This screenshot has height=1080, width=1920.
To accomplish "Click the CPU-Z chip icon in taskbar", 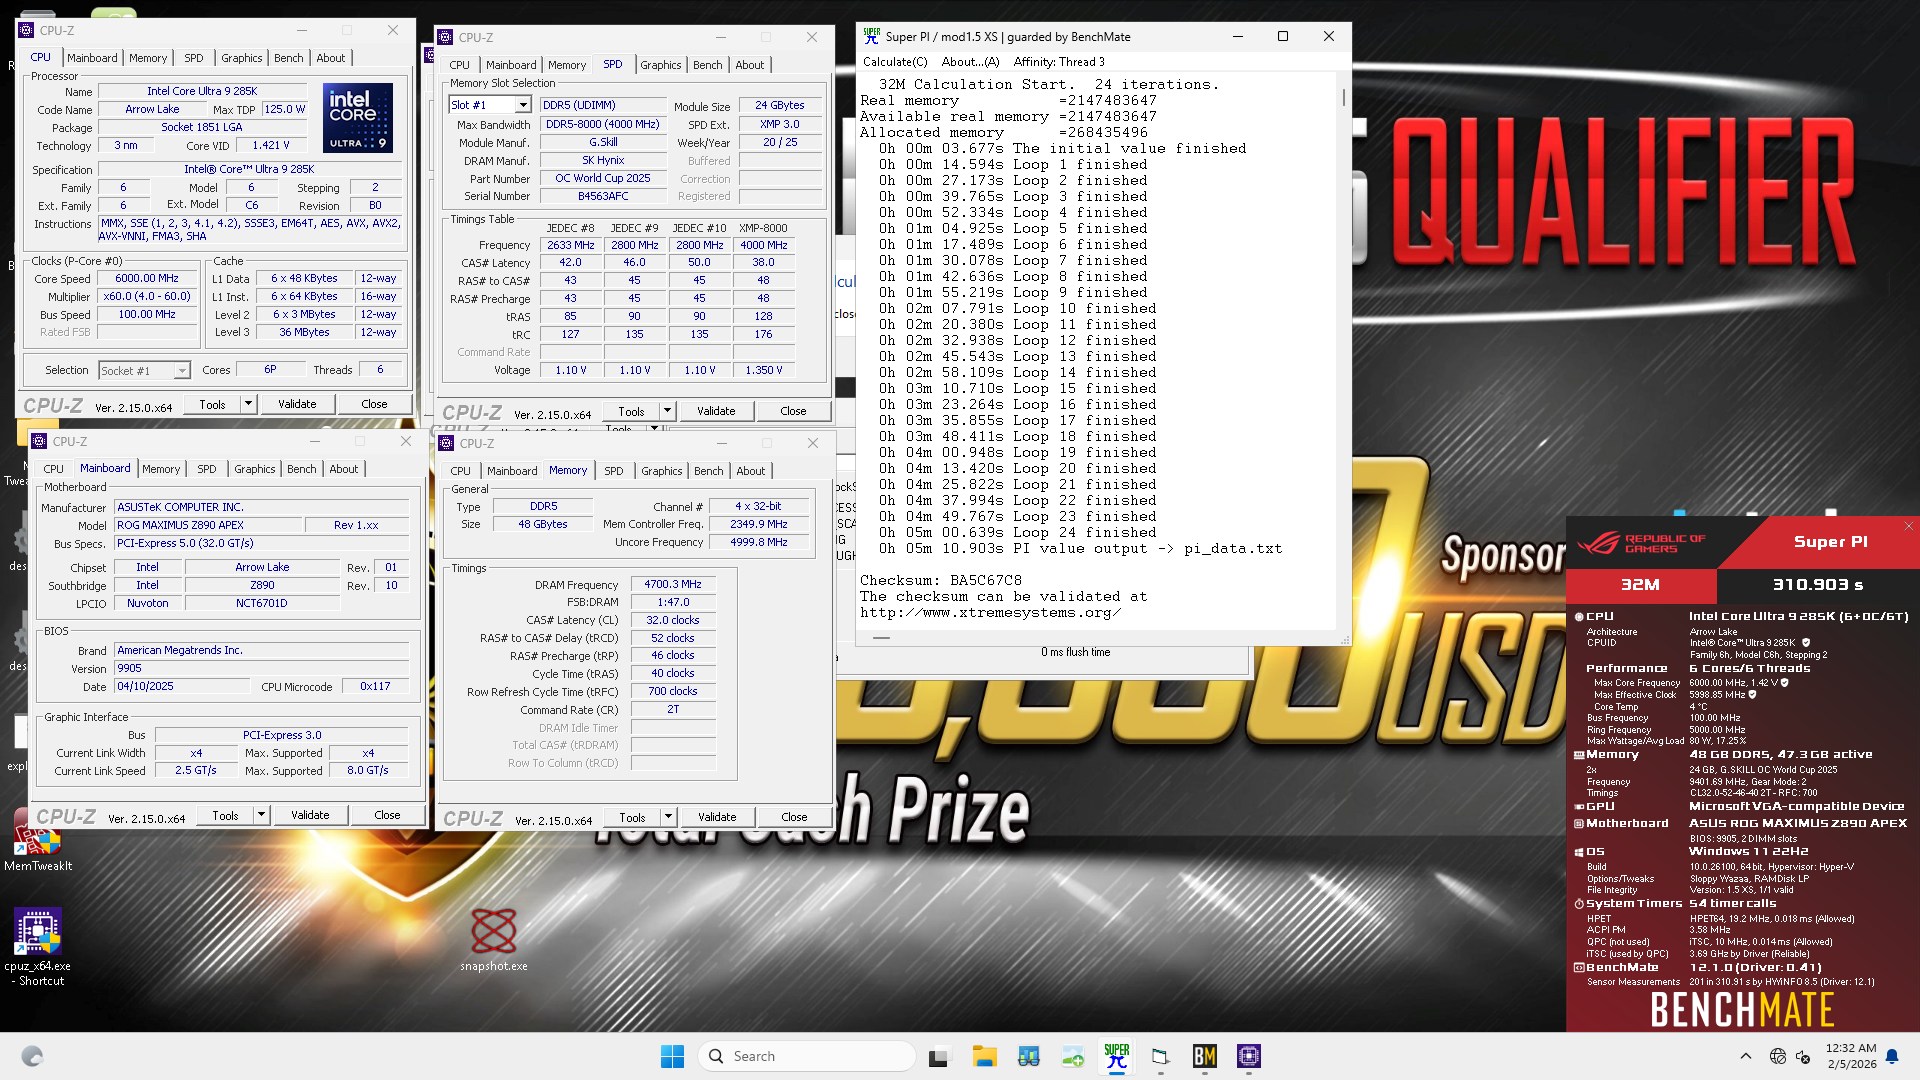I will pyautogui.click(x=1248, y=1056).
